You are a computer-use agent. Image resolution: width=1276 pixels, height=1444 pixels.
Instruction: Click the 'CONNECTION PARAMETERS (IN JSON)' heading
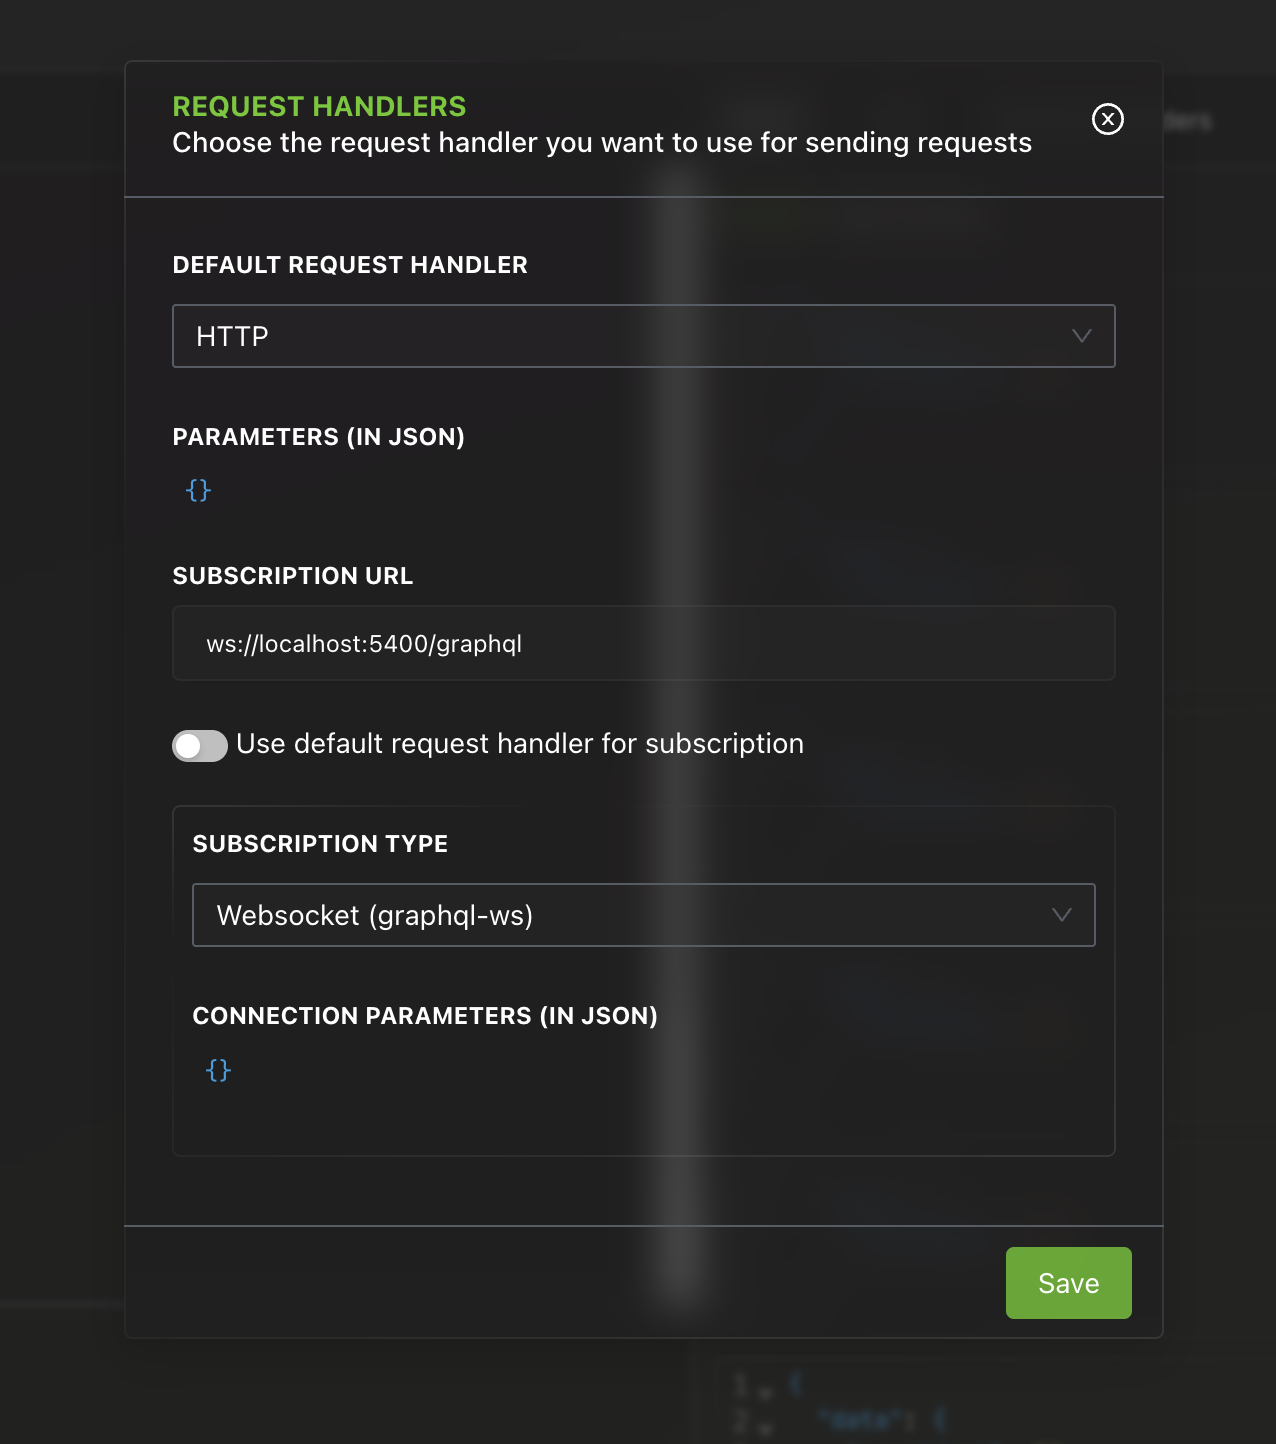[x=425, y=1016]
